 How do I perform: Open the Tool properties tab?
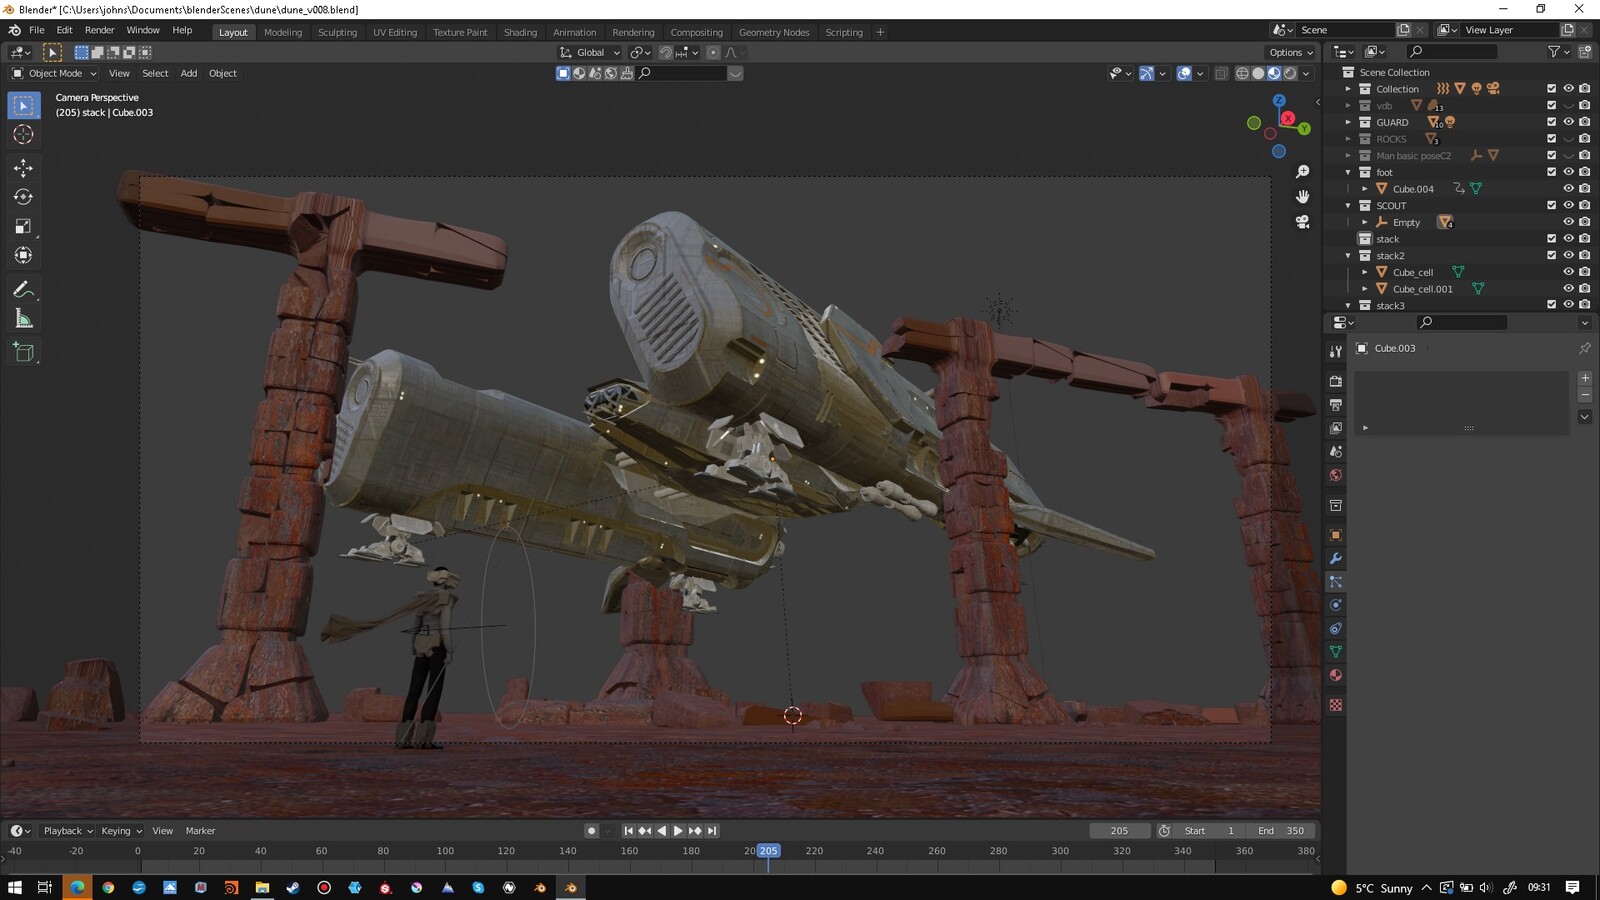(x=1335, y=351)
